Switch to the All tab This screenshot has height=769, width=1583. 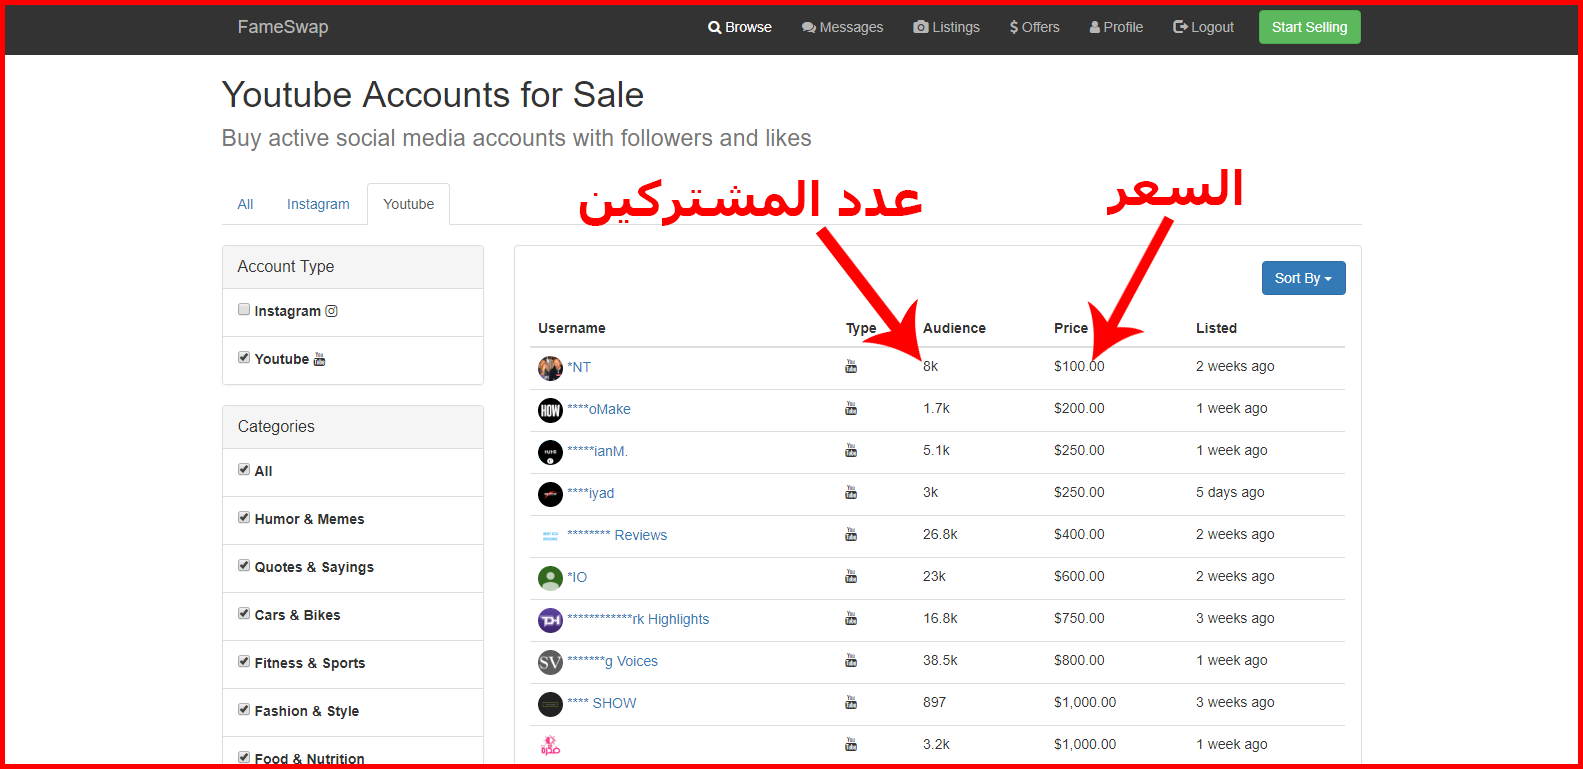click(245, 204)
